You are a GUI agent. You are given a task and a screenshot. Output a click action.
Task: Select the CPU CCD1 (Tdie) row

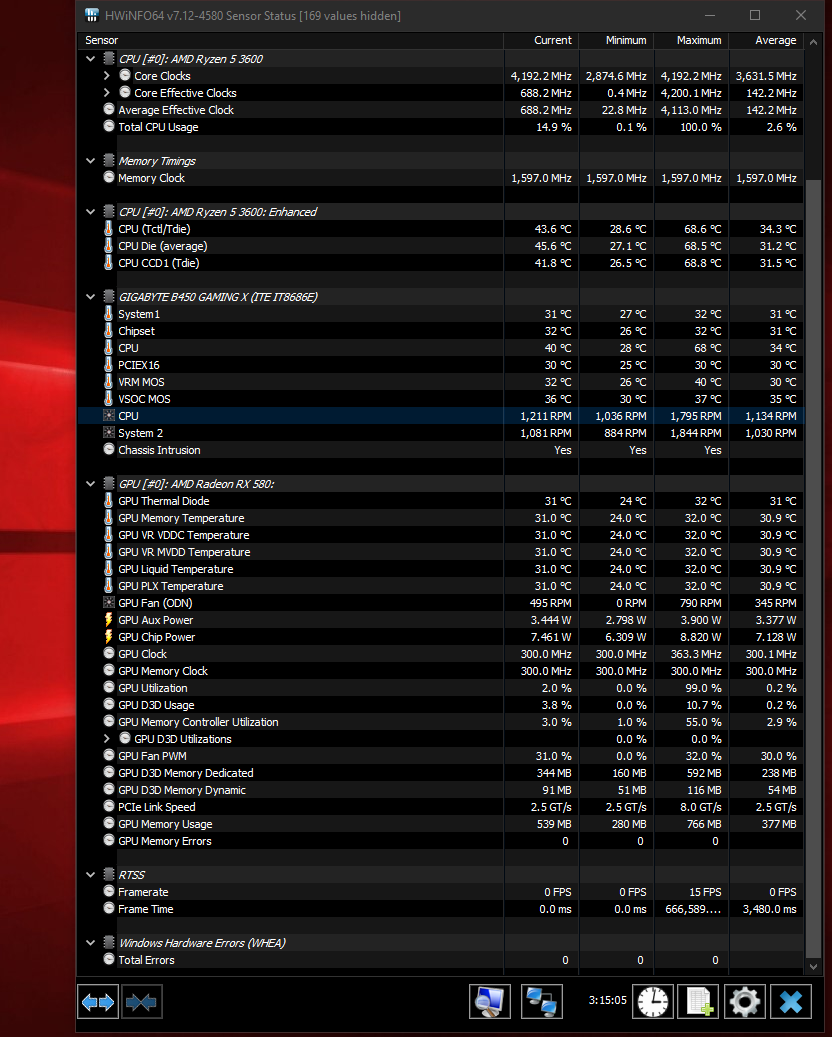pyautogui.click(x=441, y=263)
